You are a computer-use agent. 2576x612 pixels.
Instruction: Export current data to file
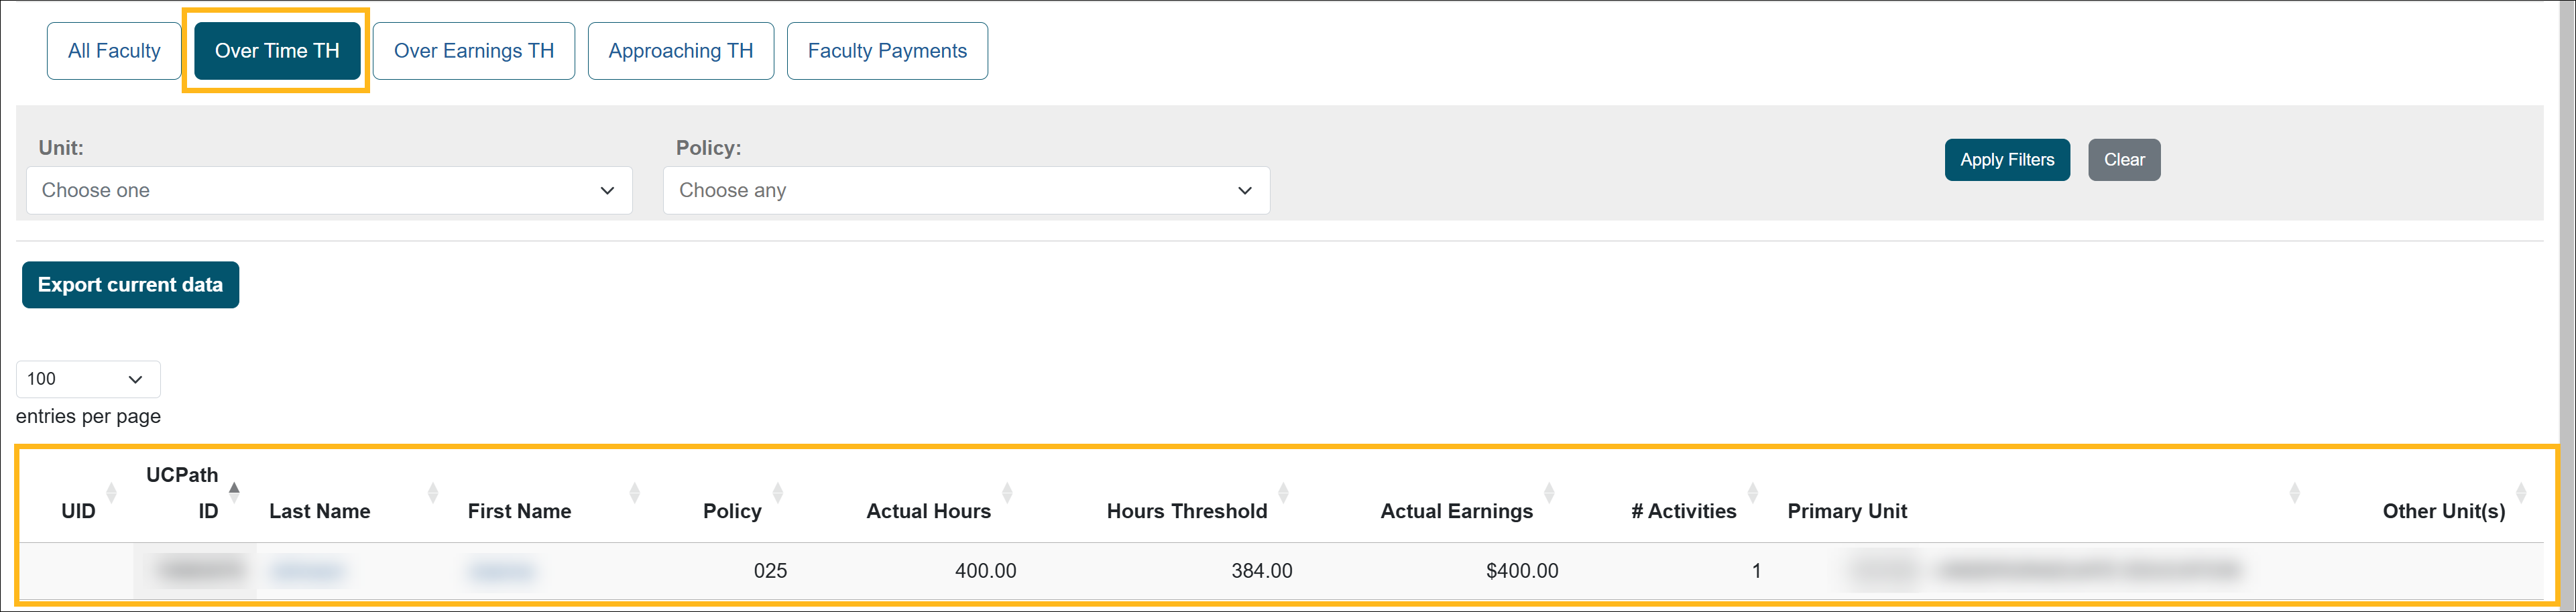pos(130,285)
